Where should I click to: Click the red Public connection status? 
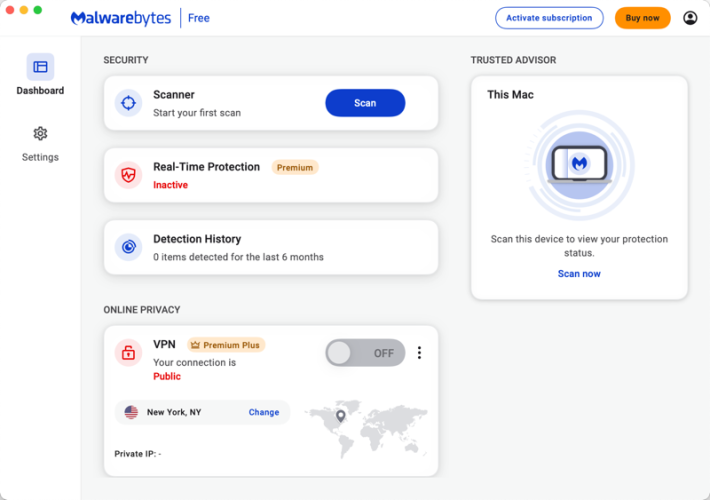[x=167, y=376]
